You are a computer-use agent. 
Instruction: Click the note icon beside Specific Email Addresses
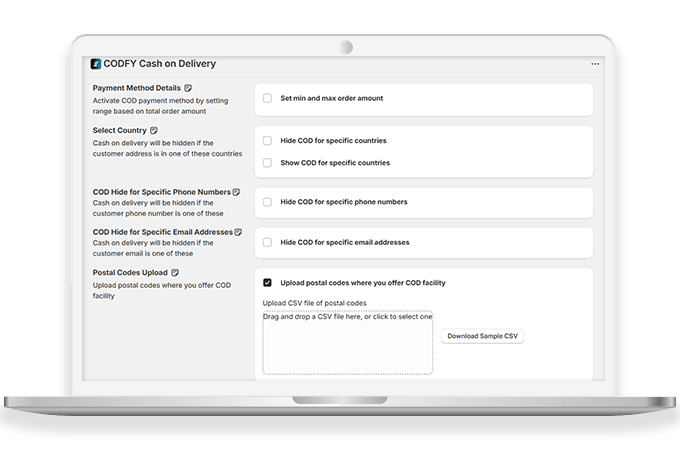tap(239, 232)
